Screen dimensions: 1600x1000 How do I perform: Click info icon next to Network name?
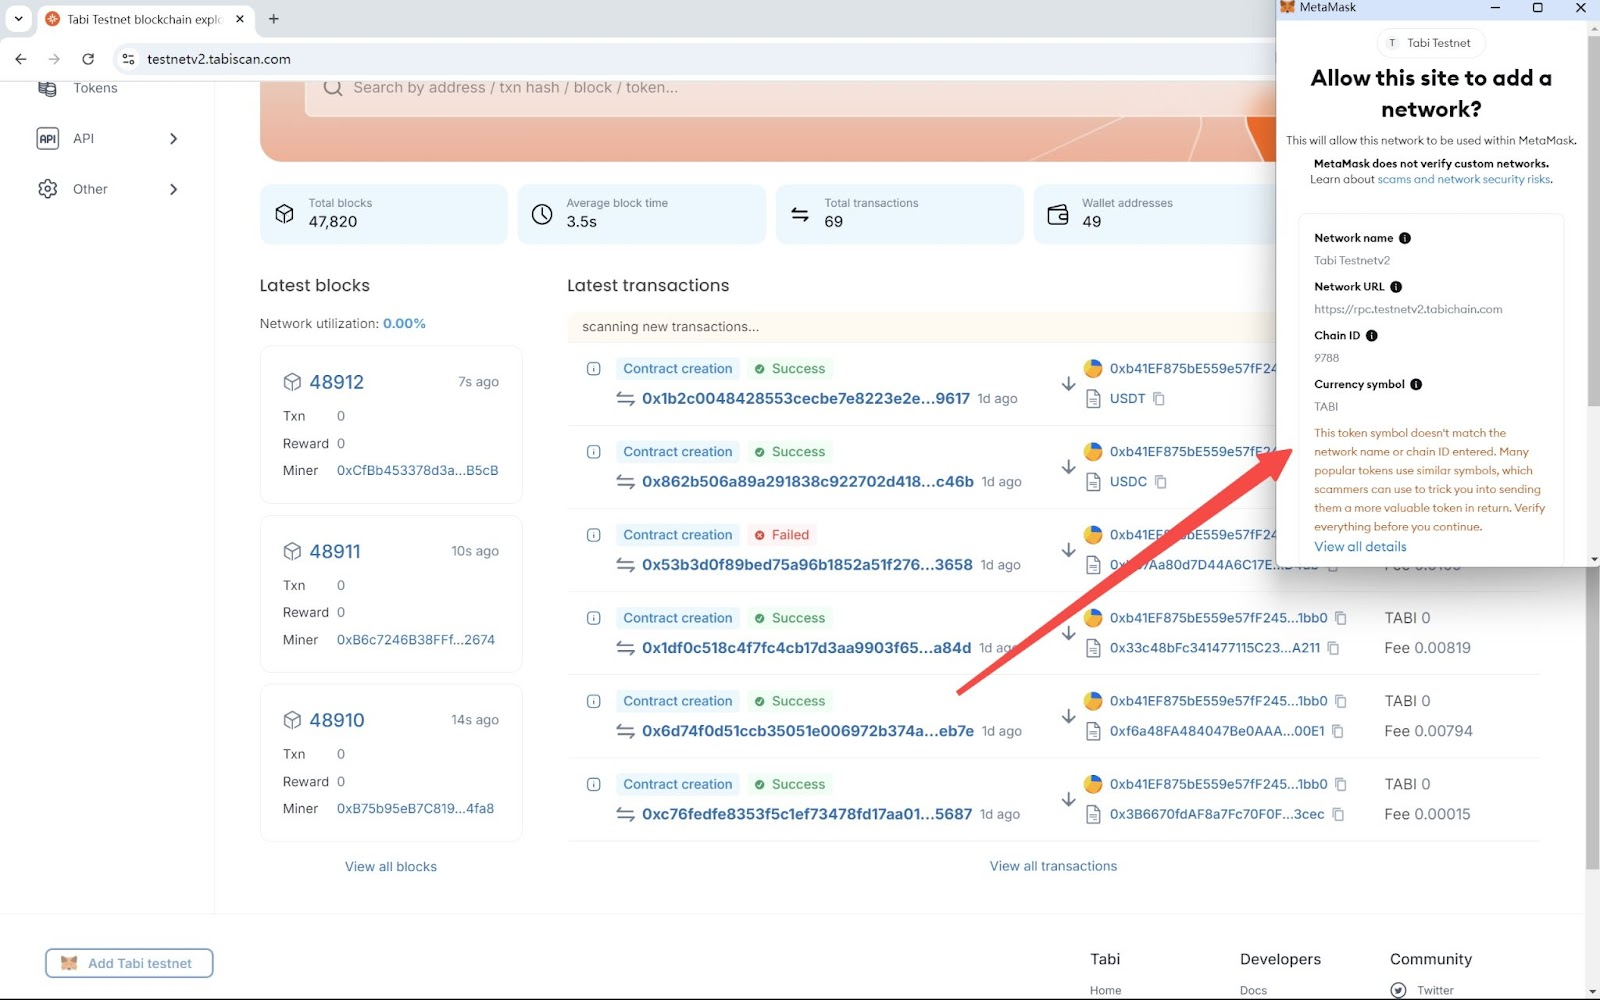(1404, 238)
